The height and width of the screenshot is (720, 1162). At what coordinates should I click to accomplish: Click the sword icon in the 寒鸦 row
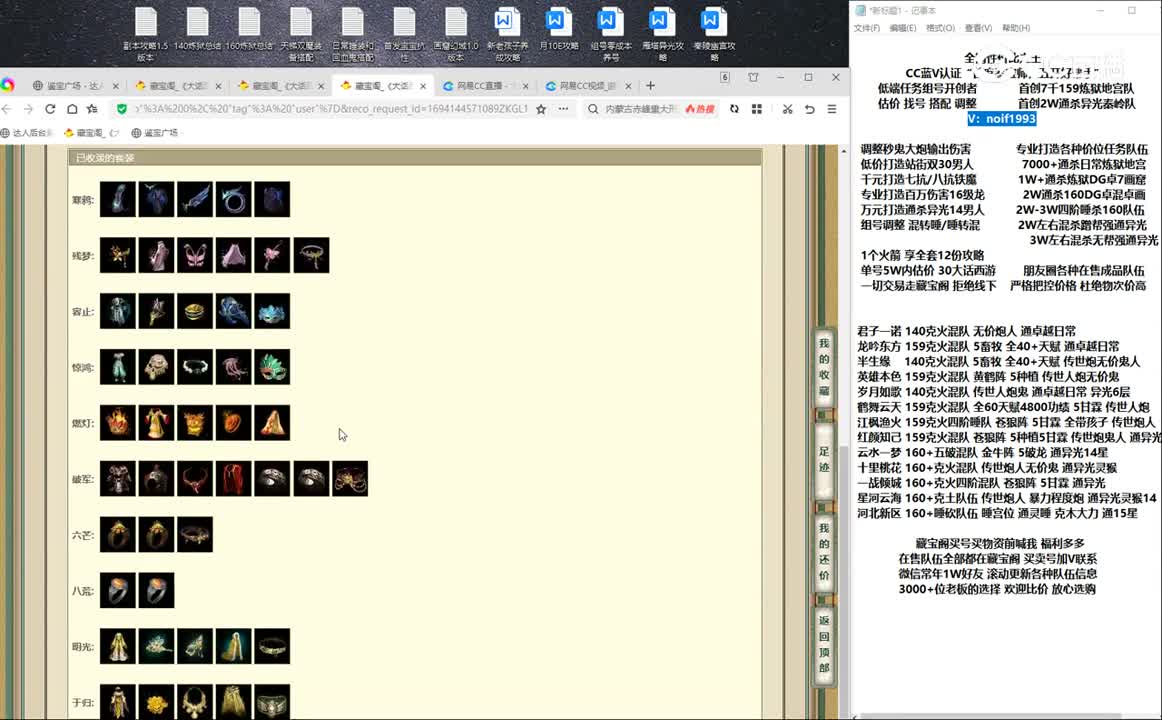pyautogui.click(x=195, y=199)
